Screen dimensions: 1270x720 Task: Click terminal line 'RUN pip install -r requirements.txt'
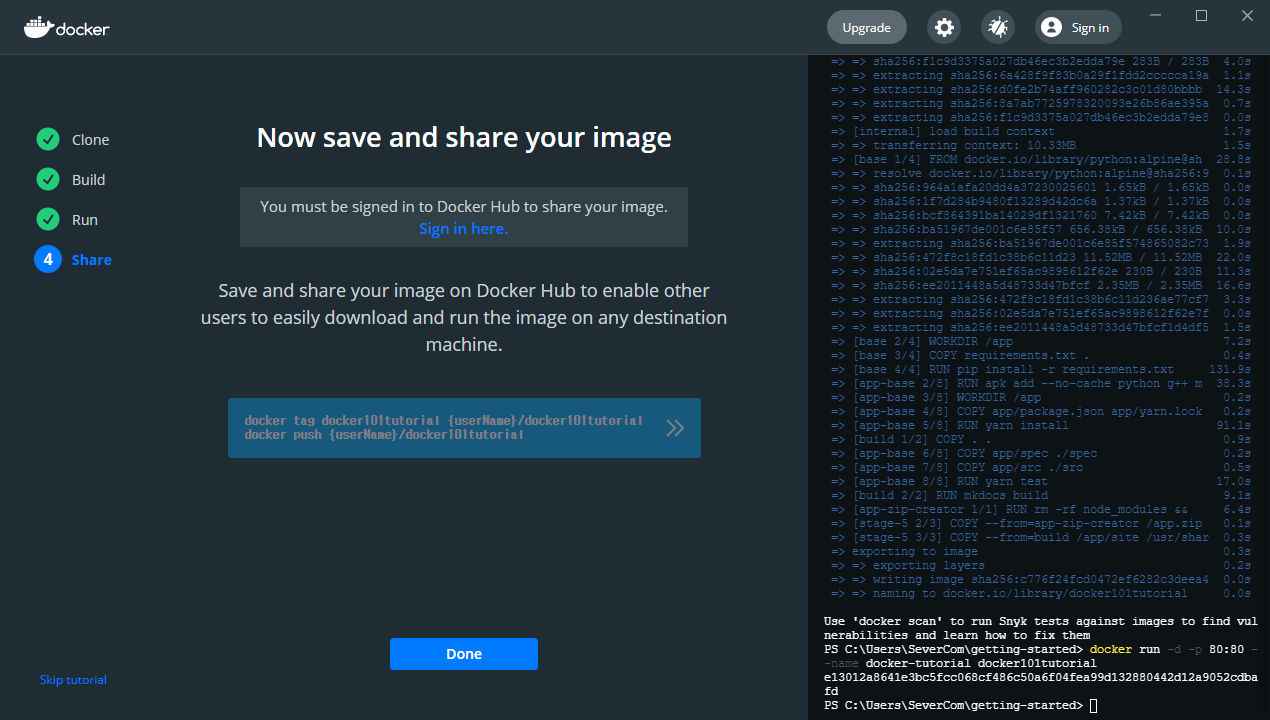tap(1040, 369)
